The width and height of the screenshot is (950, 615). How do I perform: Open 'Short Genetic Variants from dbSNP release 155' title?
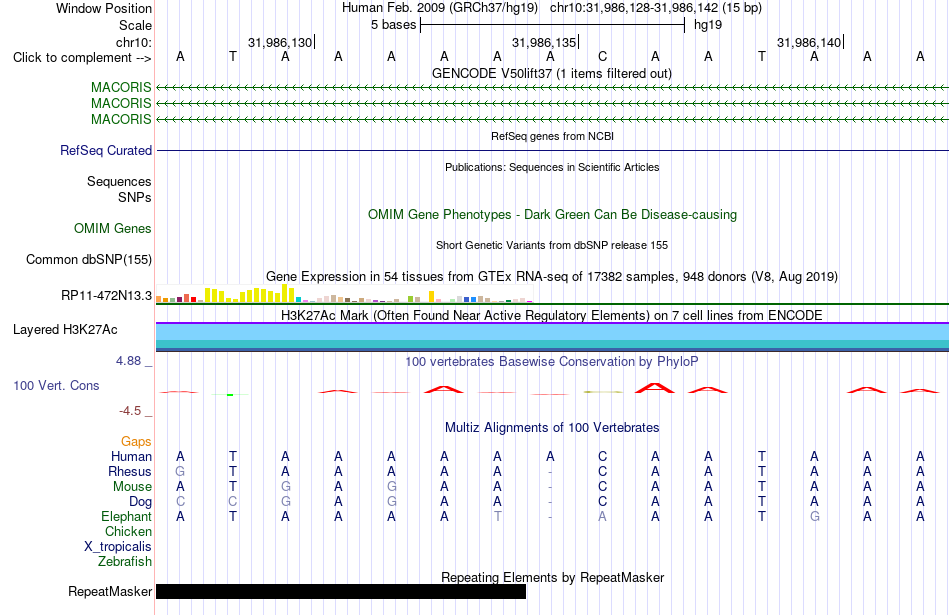click(x=552, y=245)
